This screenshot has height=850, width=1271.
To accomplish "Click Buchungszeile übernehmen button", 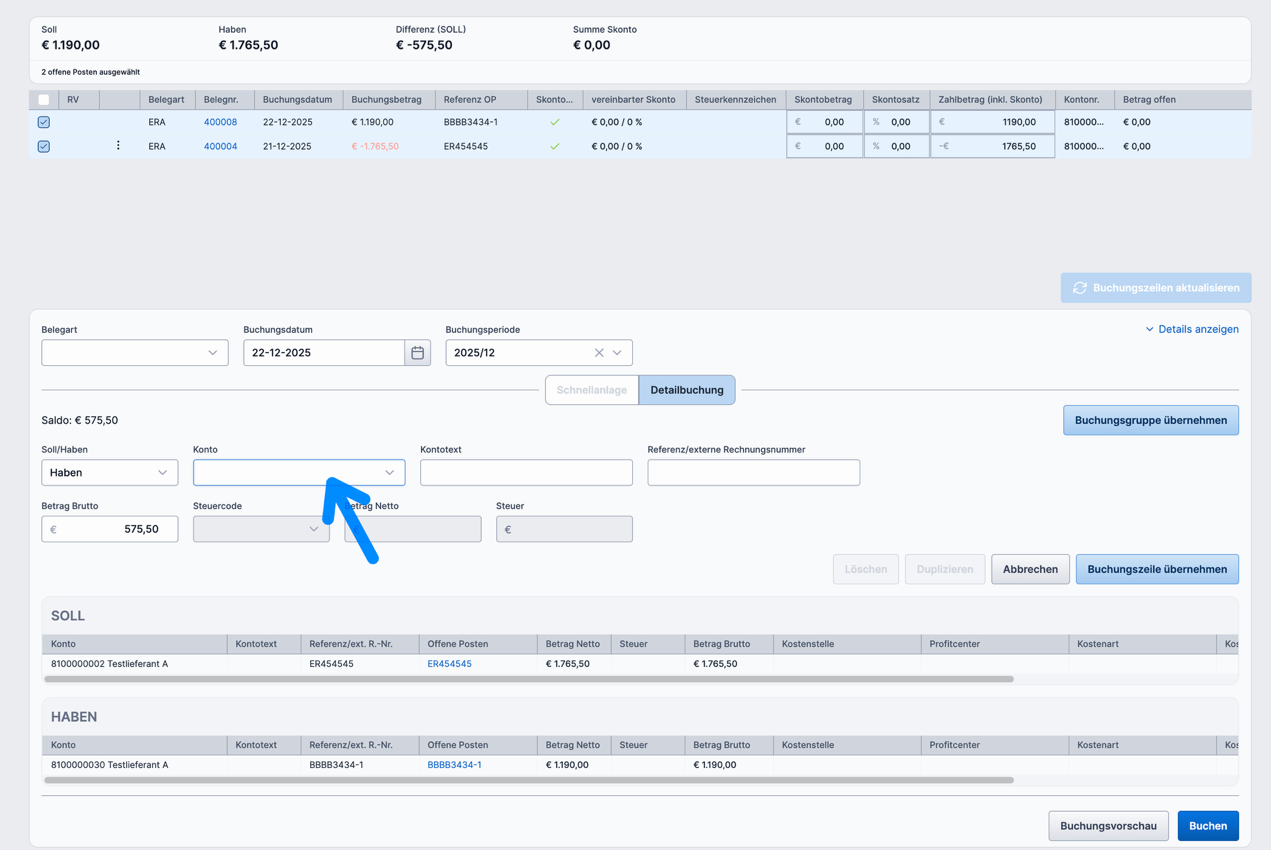I will click(x=1157, y=569).
